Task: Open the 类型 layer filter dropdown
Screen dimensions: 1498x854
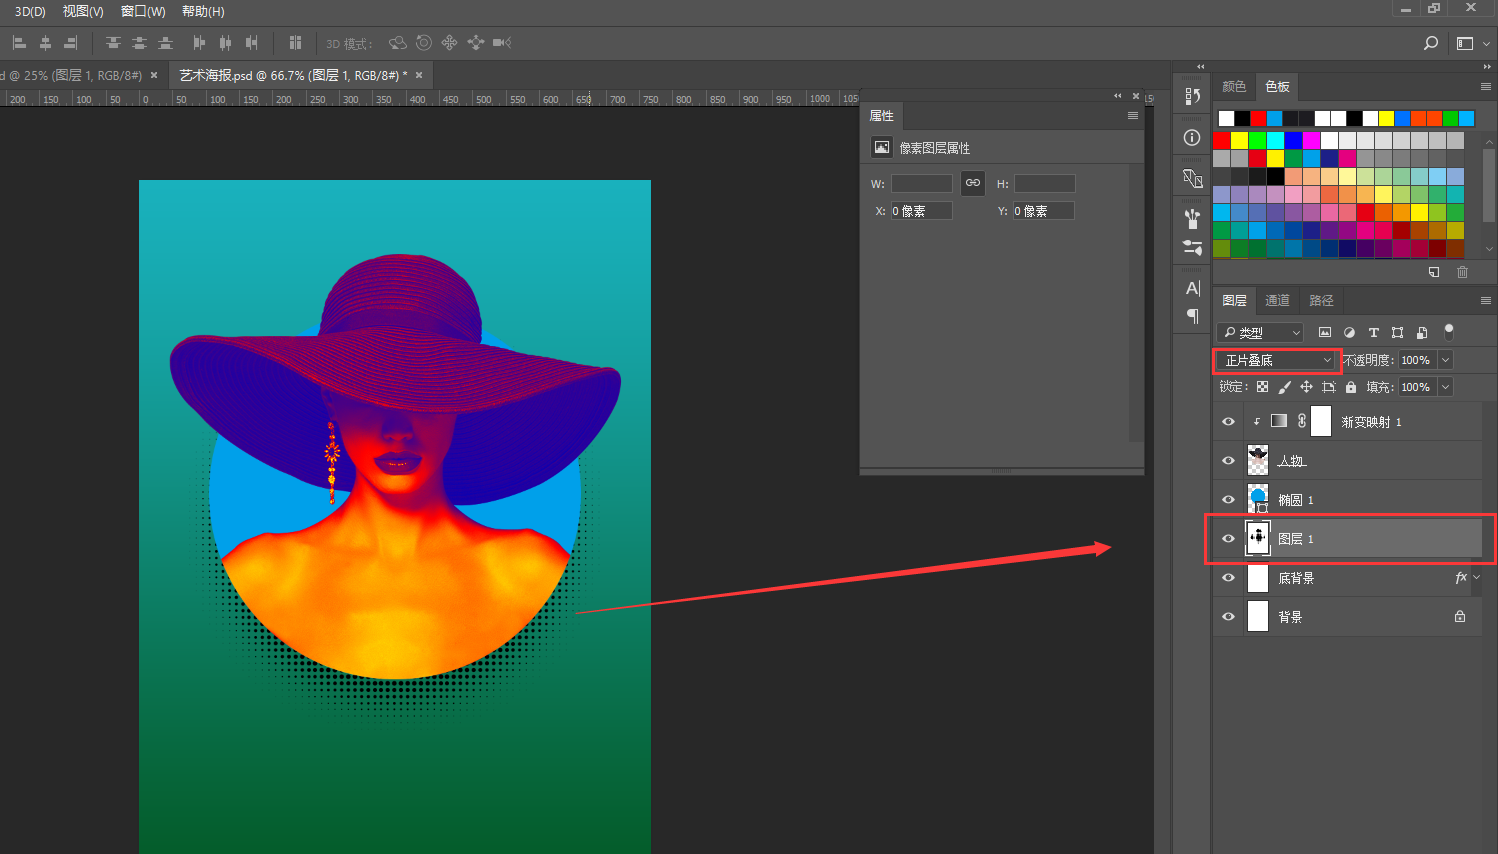Action: tap(1260, 333)
